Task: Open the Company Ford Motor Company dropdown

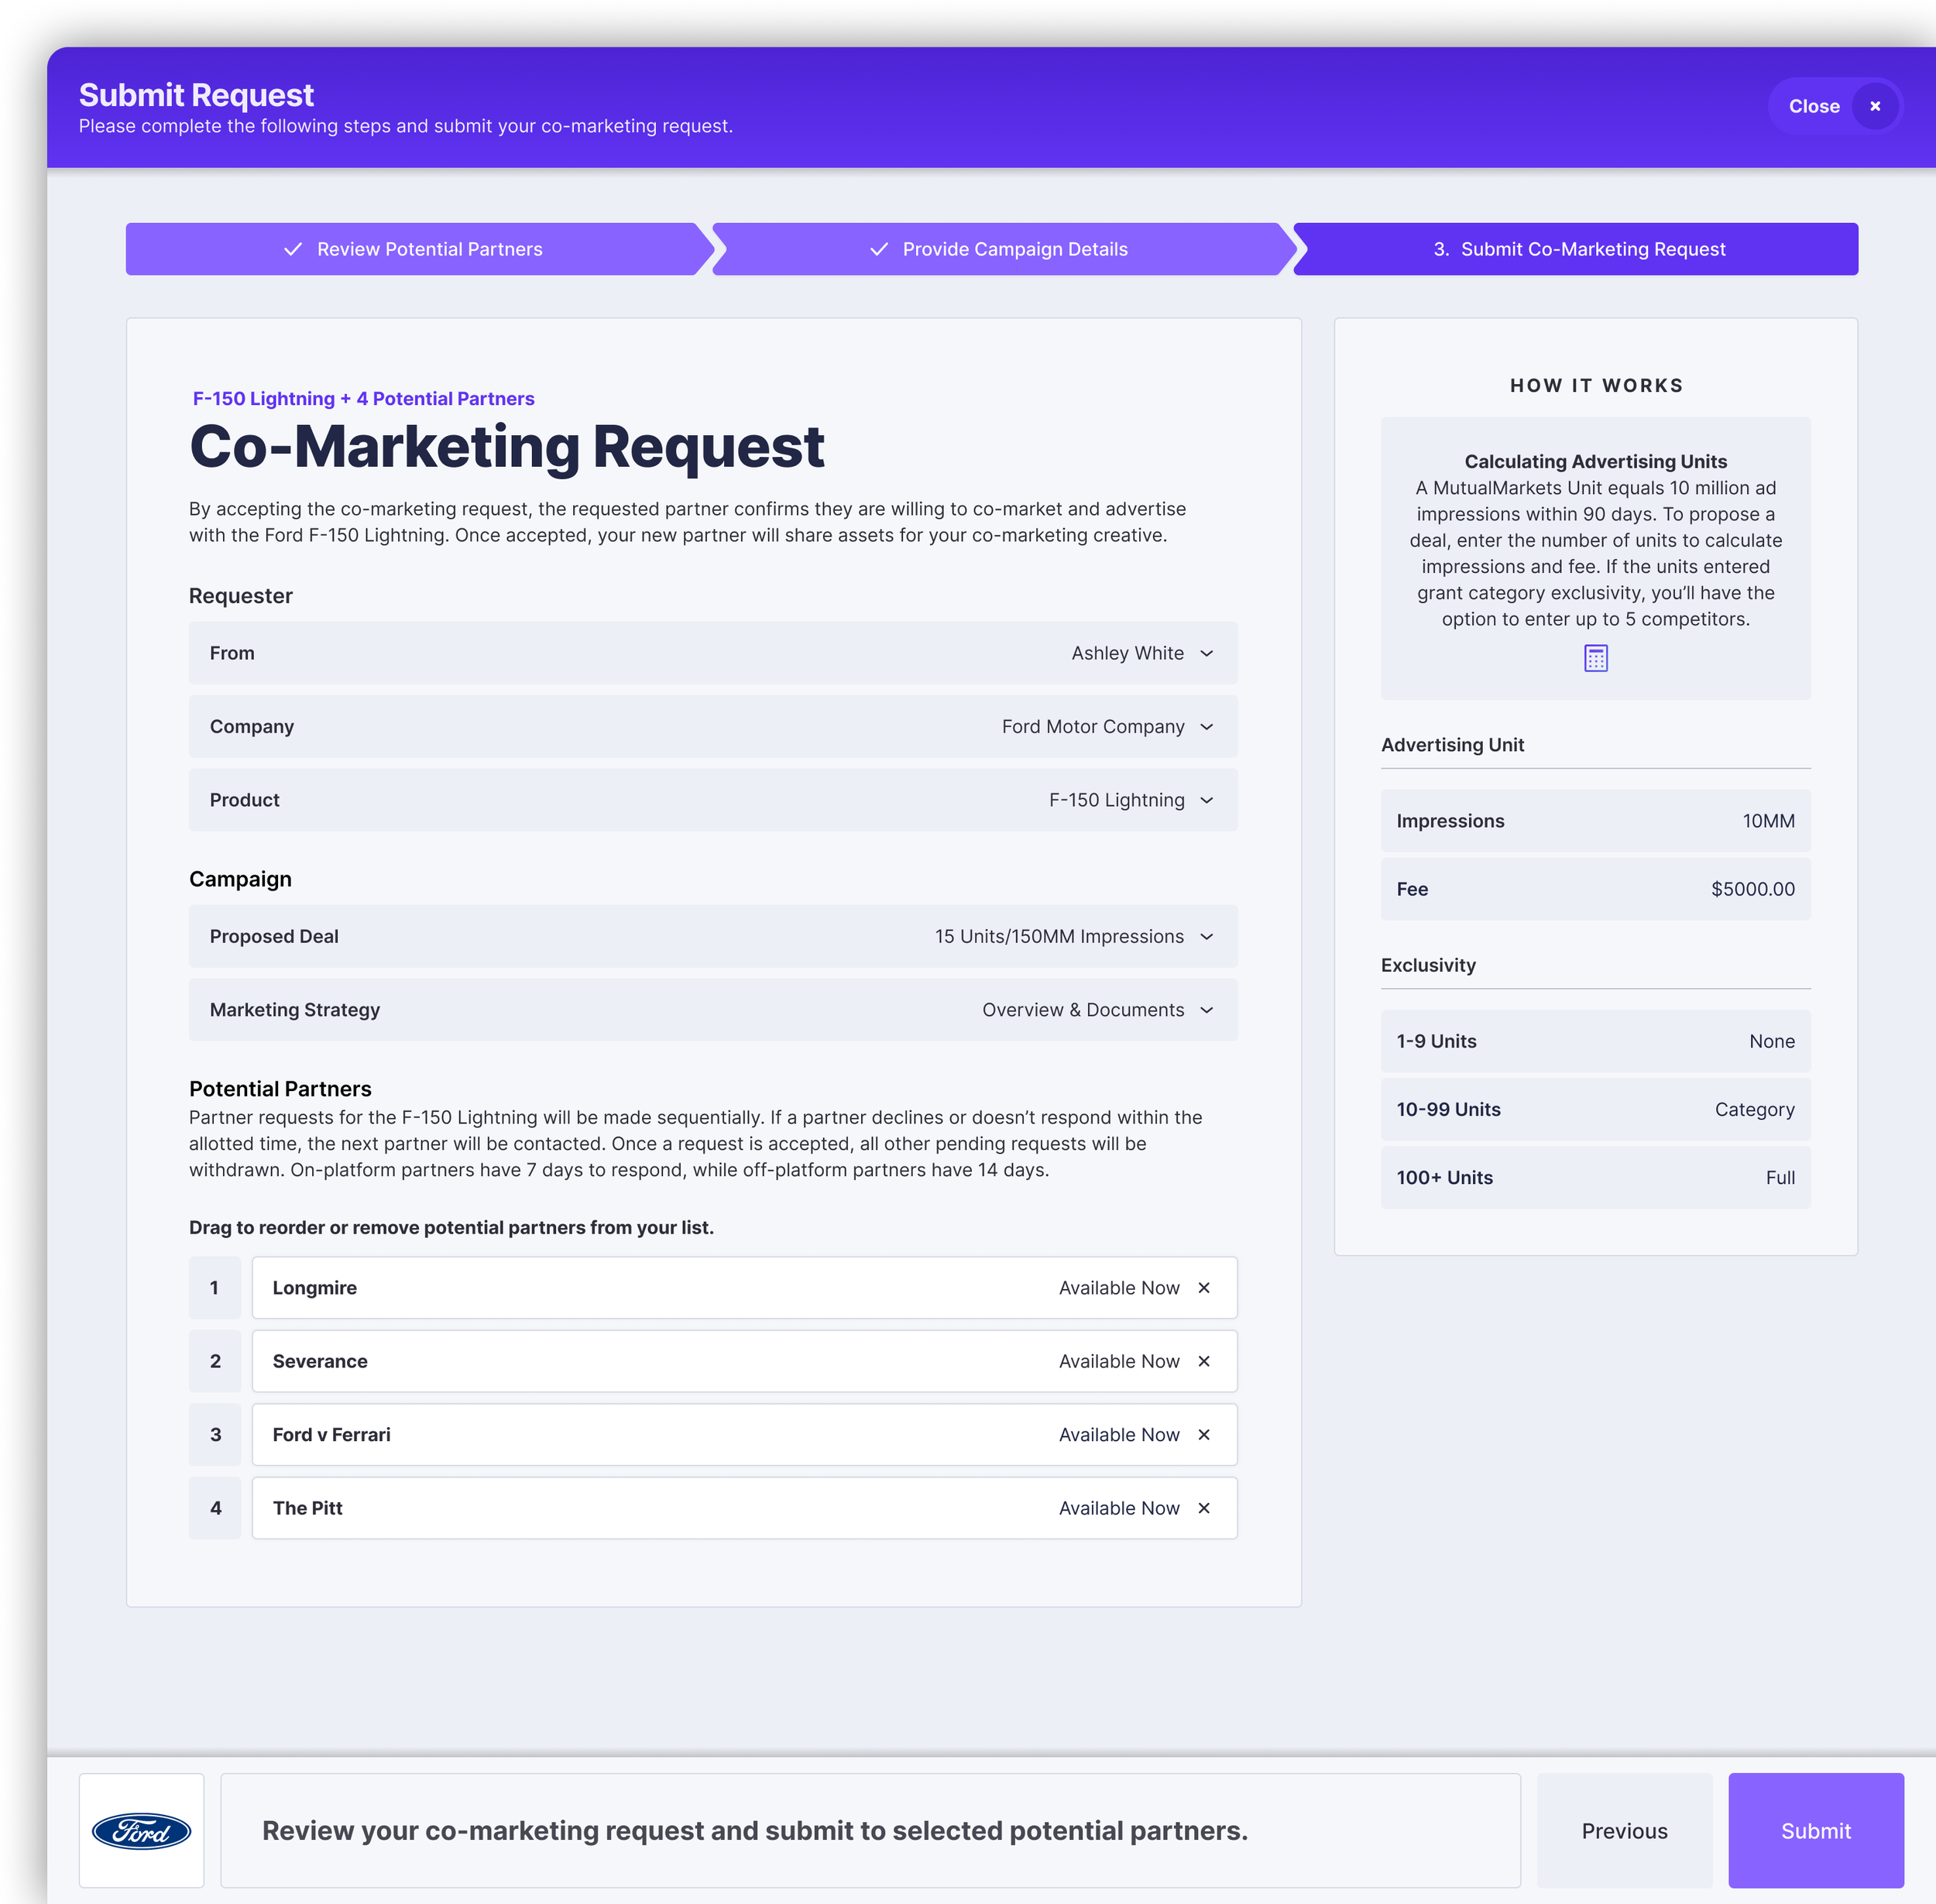Action: coord(1206,727)
